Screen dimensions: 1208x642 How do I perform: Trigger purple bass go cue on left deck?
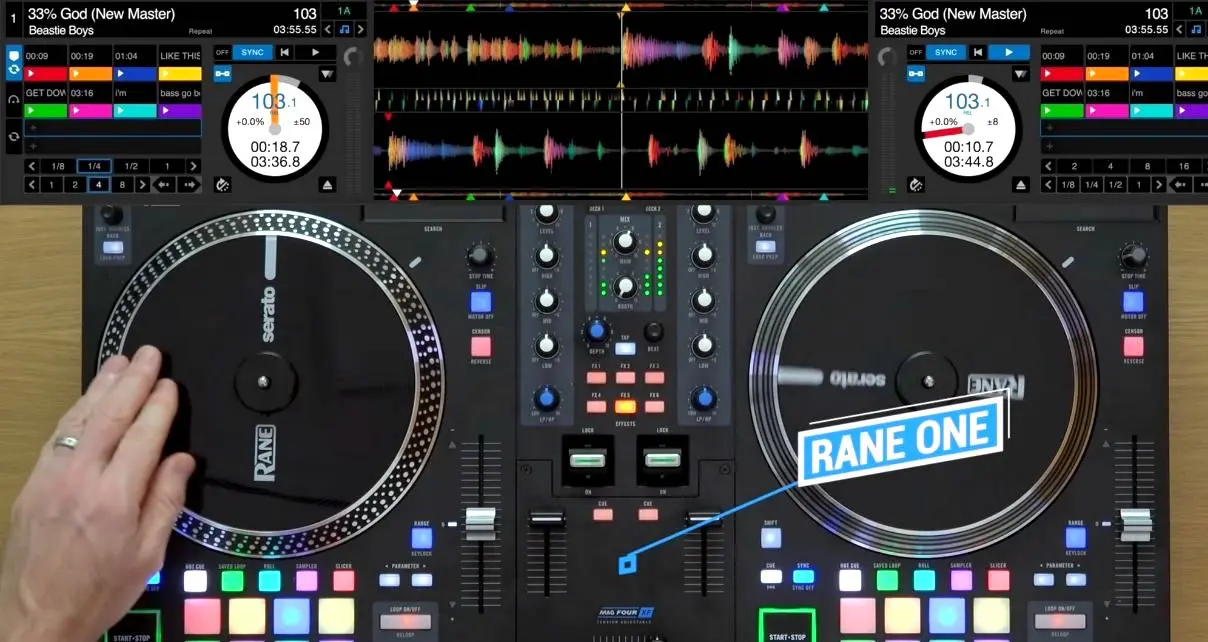(x=180, y=111)
